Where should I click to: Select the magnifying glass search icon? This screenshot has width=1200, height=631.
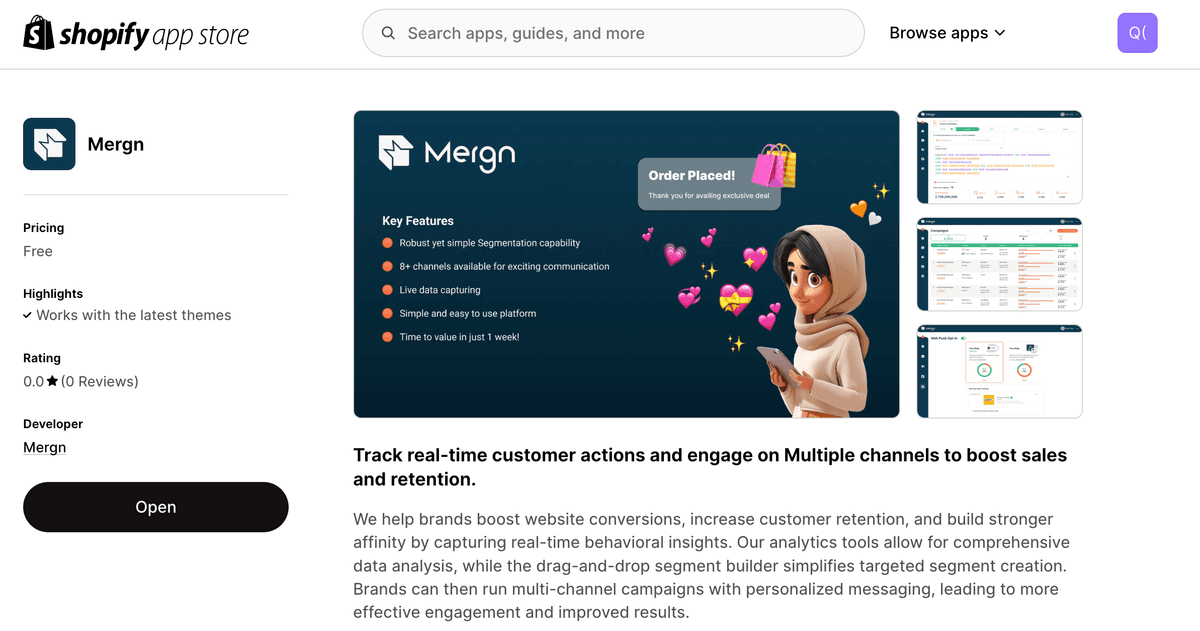(x=388, y=33)
